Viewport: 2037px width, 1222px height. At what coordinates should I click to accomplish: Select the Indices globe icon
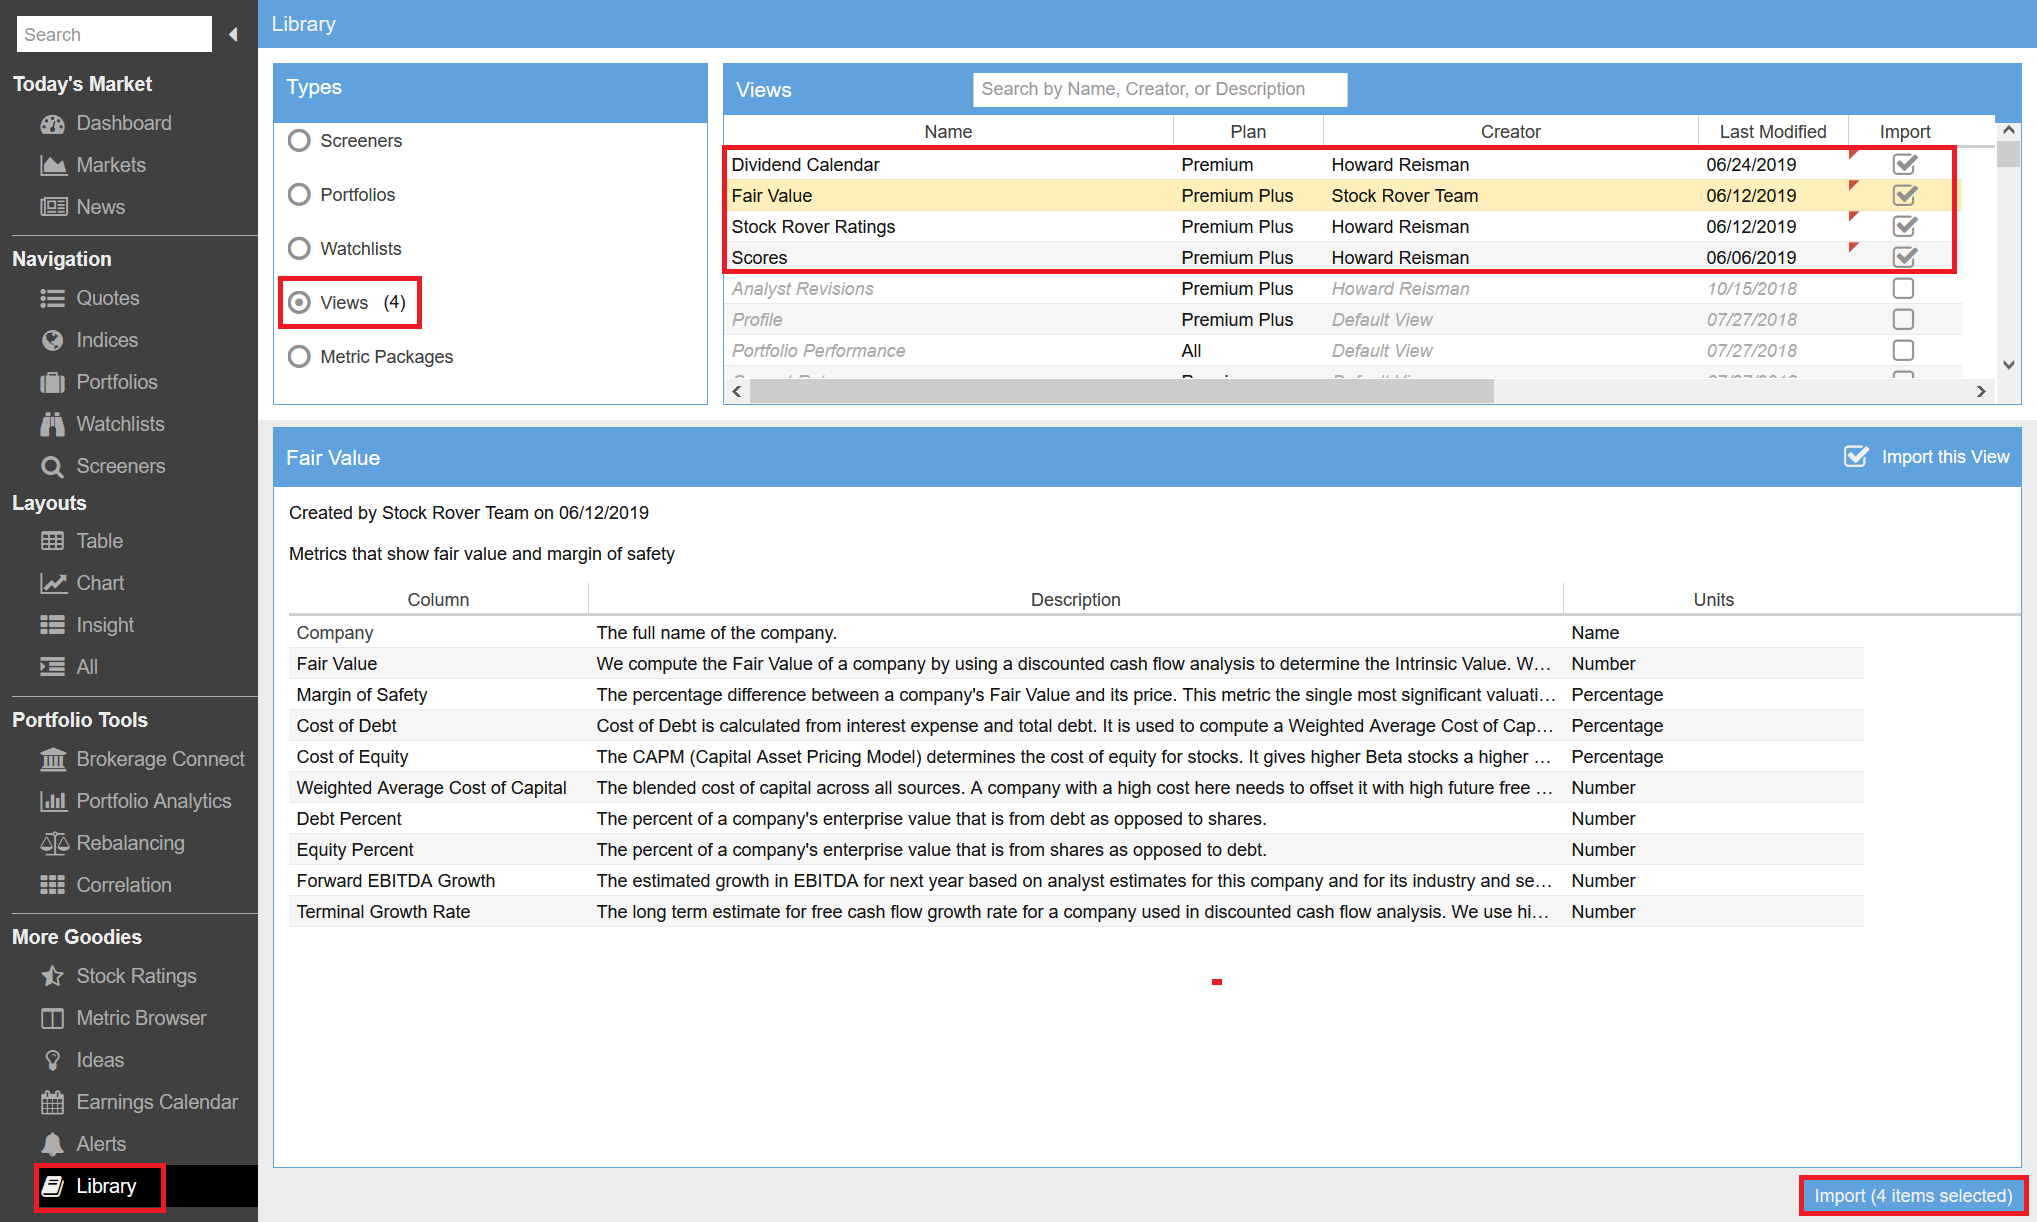coord(52,340)
